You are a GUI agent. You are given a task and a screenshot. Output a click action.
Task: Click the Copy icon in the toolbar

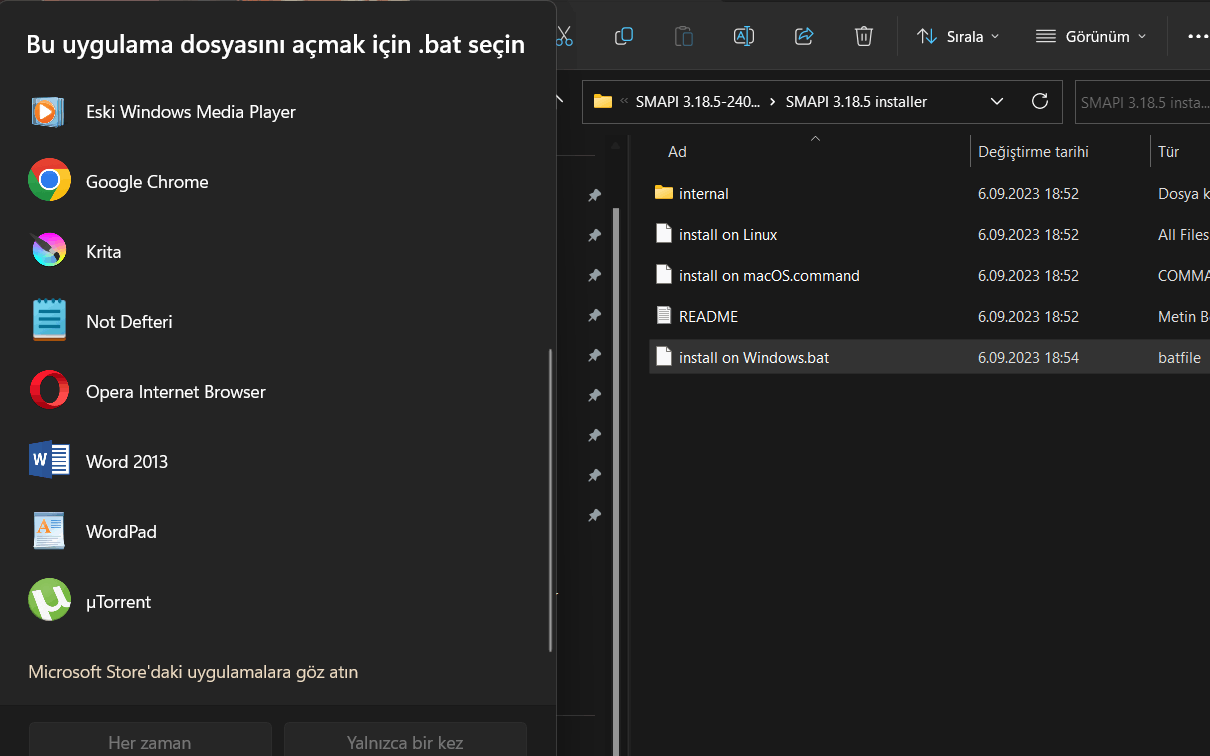[624, 36]
